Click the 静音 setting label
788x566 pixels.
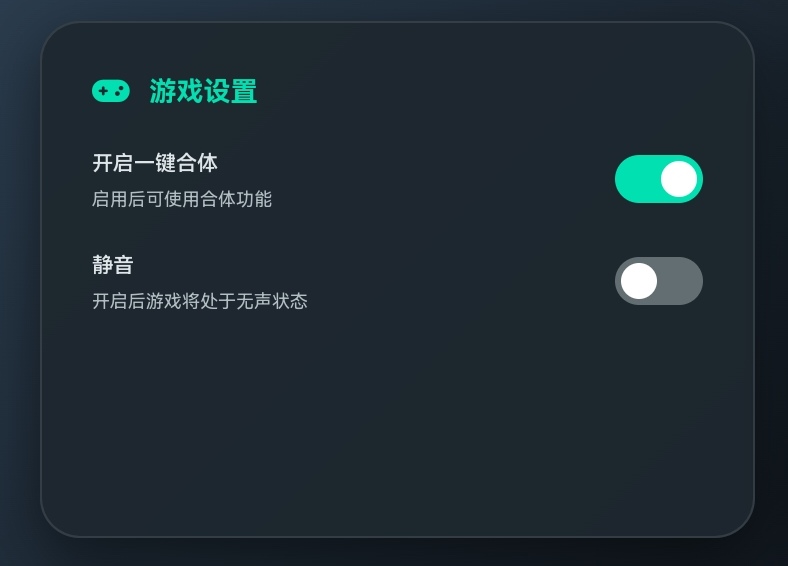tap(113, 265)
